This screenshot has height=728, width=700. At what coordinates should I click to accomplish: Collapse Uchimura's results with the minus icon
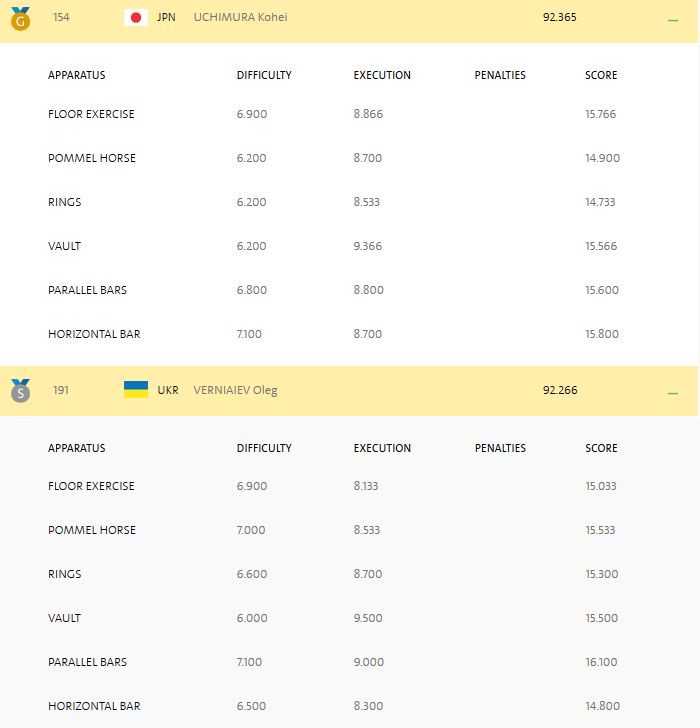pyautogui.click(x=673, y=19)
